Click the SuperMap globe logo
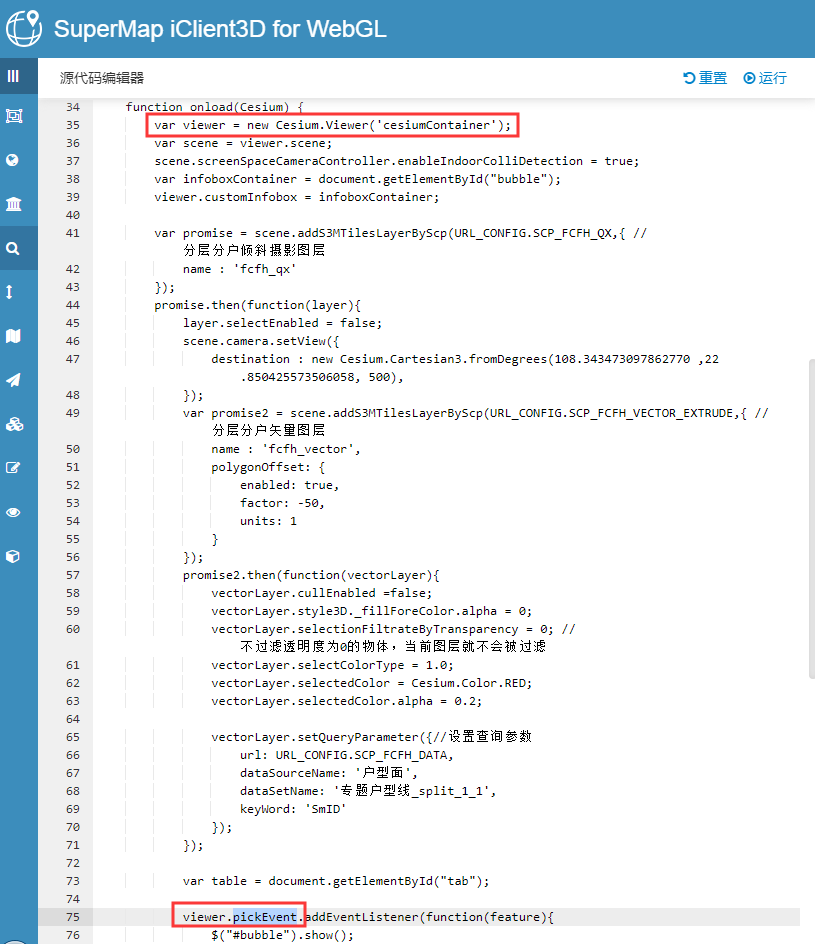This screenshot has width=815, height=944. click(x=24, y=28)
